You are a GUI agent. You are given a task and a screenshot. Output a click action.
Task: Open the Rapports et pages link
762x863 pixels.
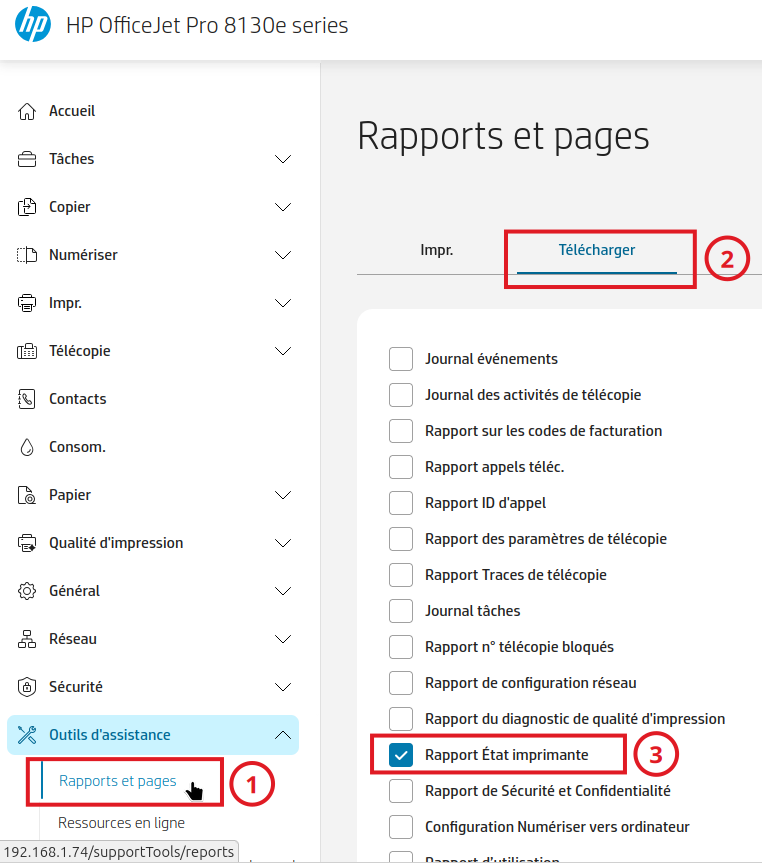(117, 781)
